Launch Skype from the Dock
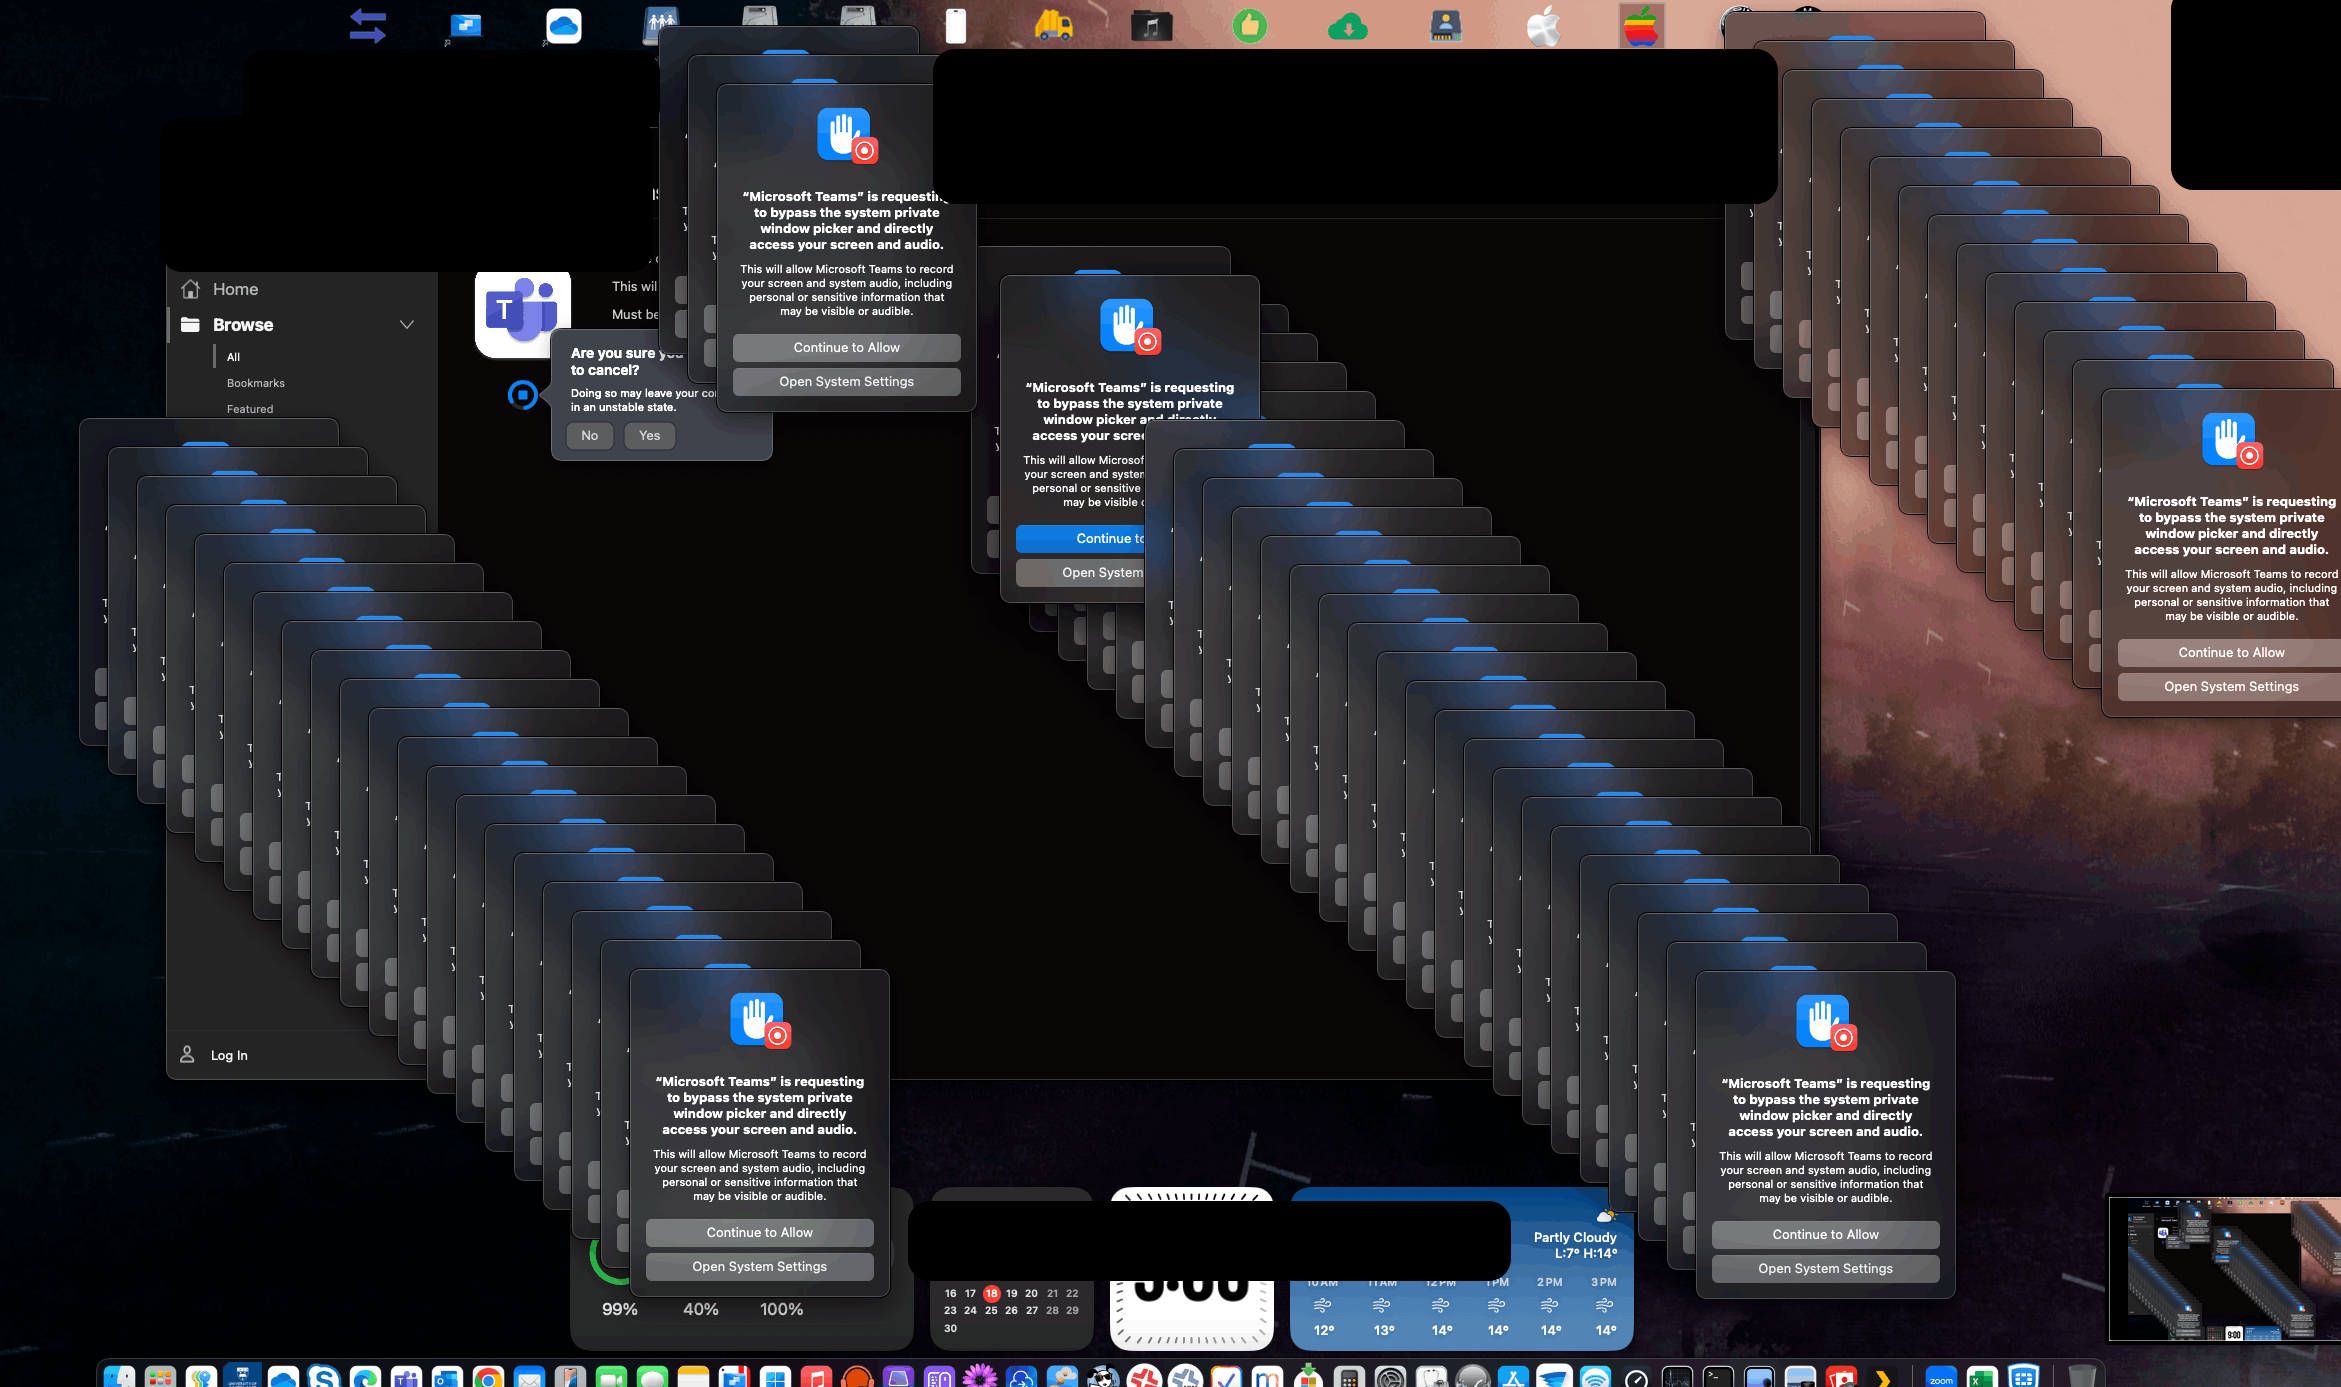 324,1376
